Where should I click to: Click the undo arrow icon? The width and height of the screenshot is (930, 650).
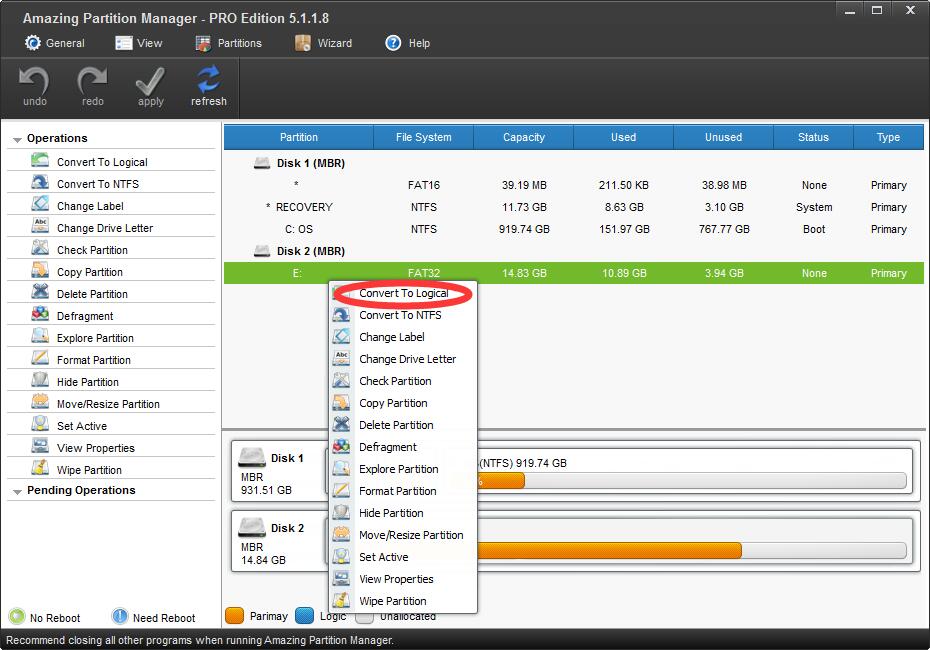(34, 80)
